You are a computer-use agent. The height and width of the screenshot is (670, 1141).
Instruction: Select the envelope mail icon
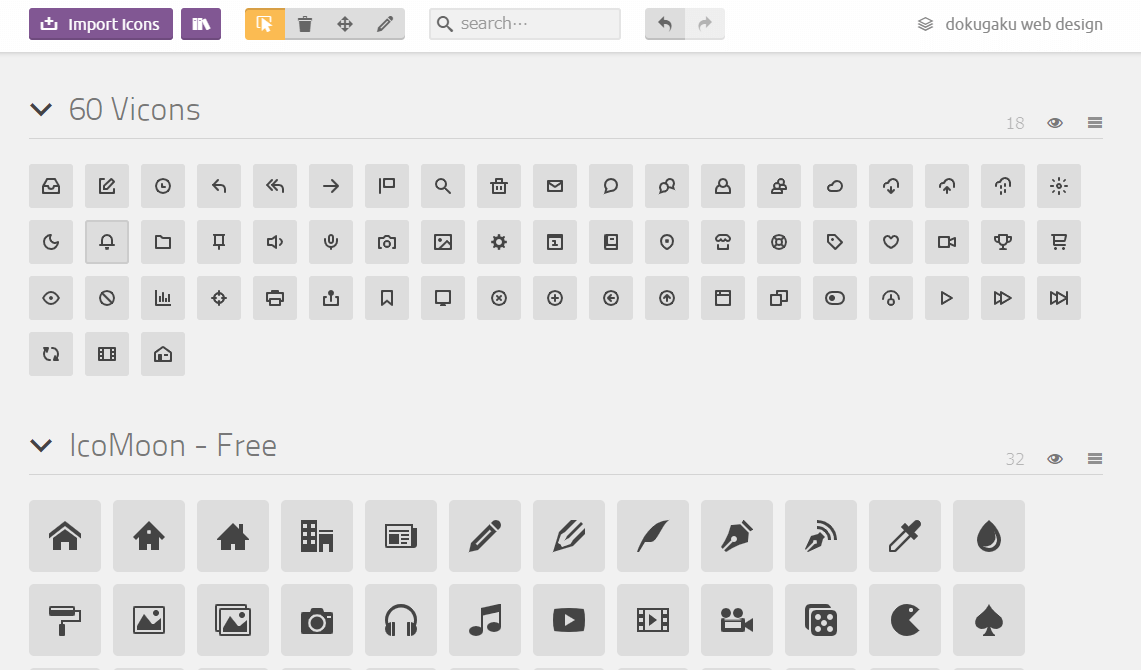(555, 186)
